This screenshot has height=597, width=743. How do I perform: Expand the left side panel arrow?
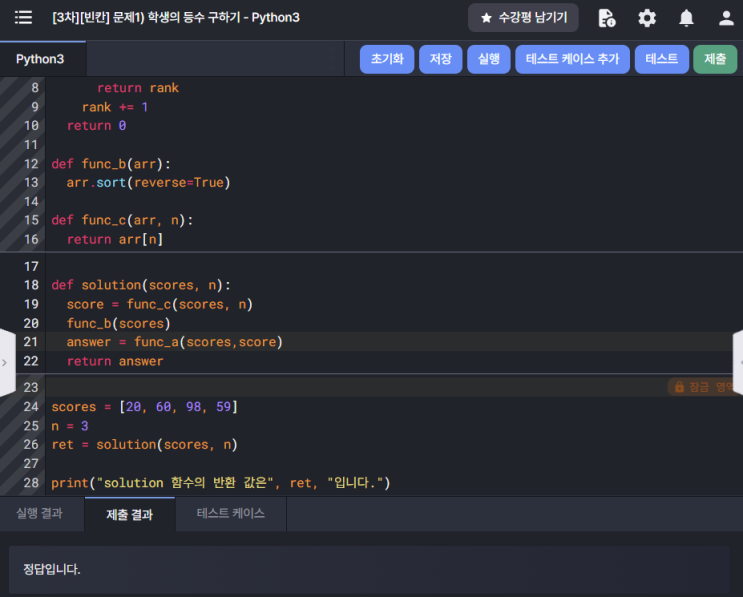pos(6,362)
